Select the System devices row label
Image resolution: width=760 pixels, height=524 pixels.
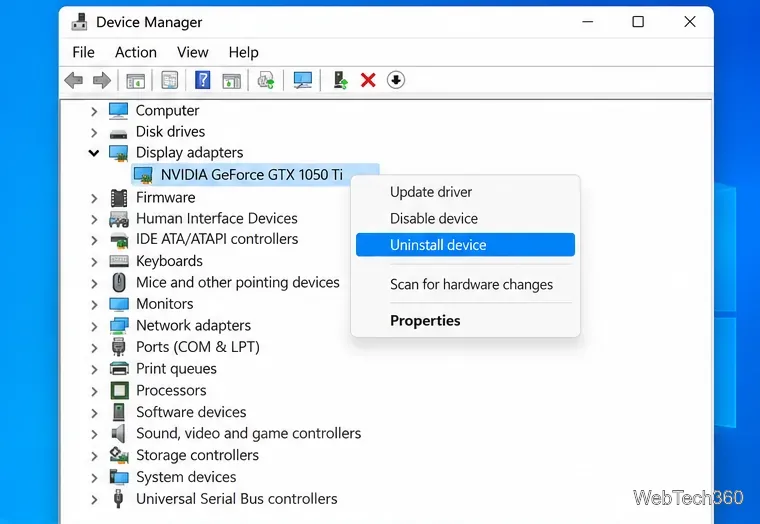(186, 477)
